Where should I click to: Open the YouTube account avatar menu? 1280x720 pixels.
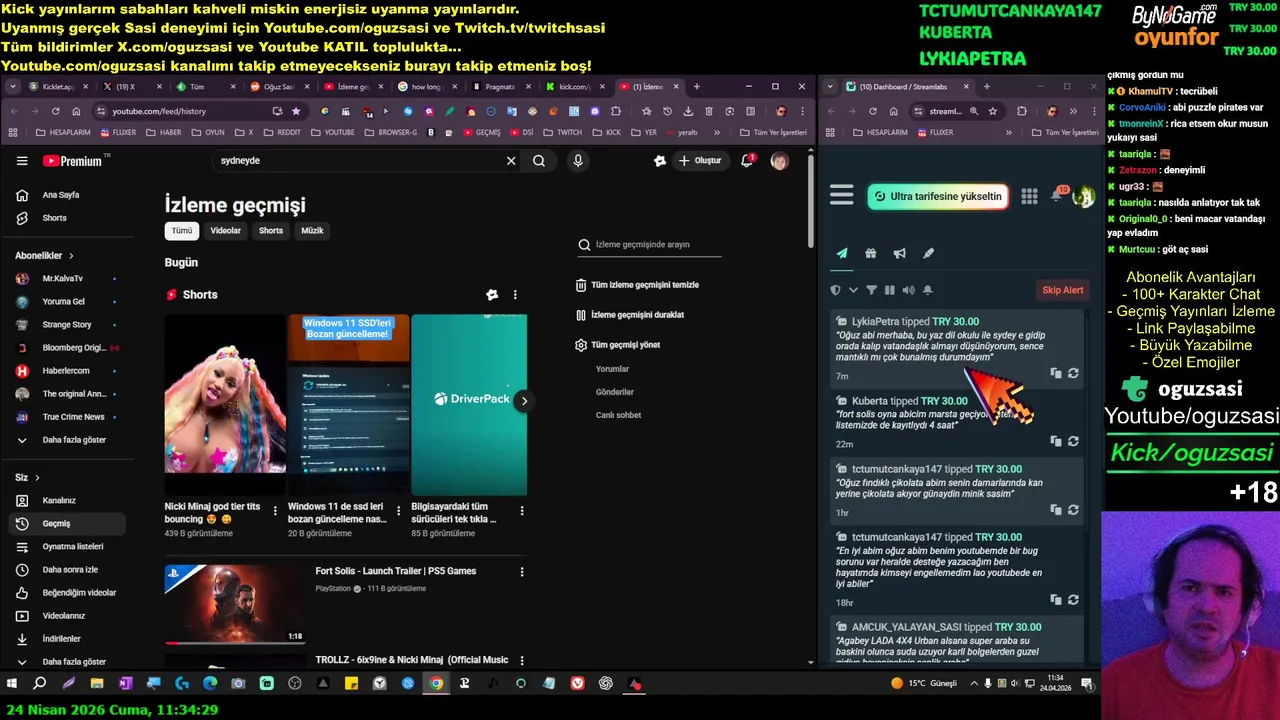click(779, 160)
